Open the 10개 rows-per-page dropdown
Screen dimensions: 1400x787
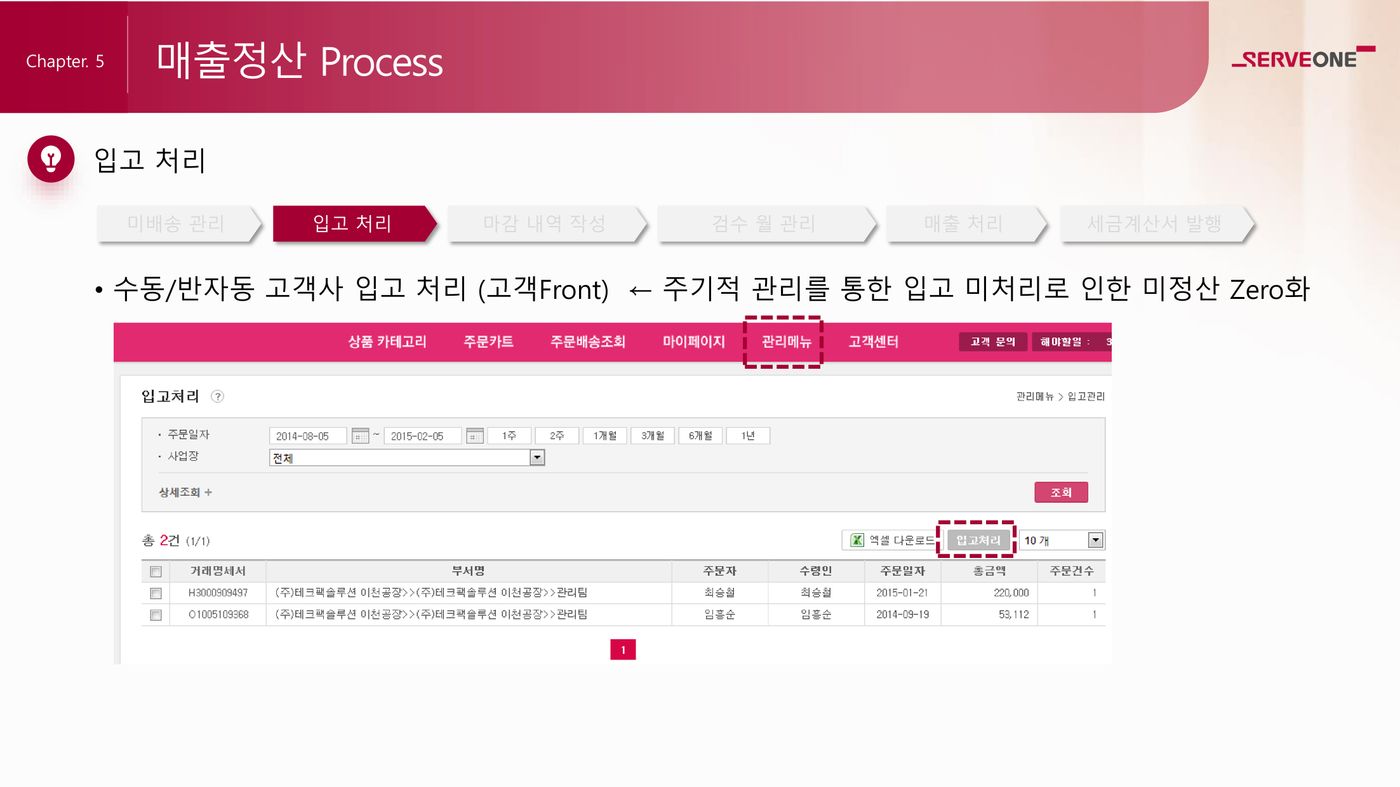tap(1095, 540)
